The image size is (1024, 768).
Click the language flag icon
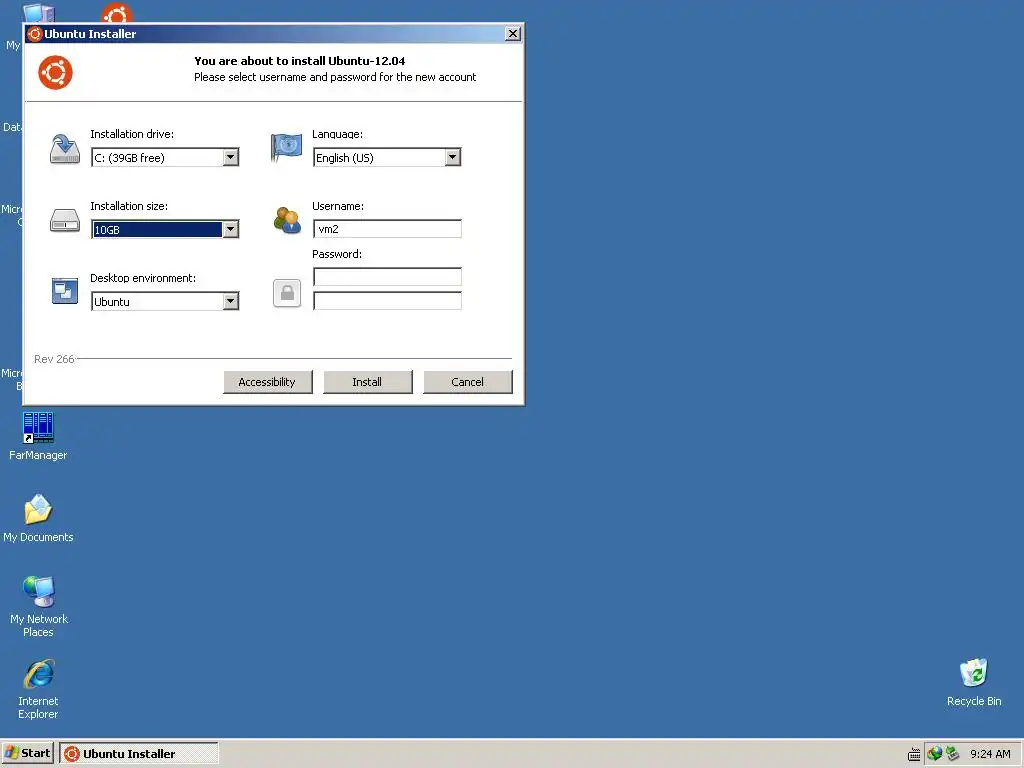286,148
